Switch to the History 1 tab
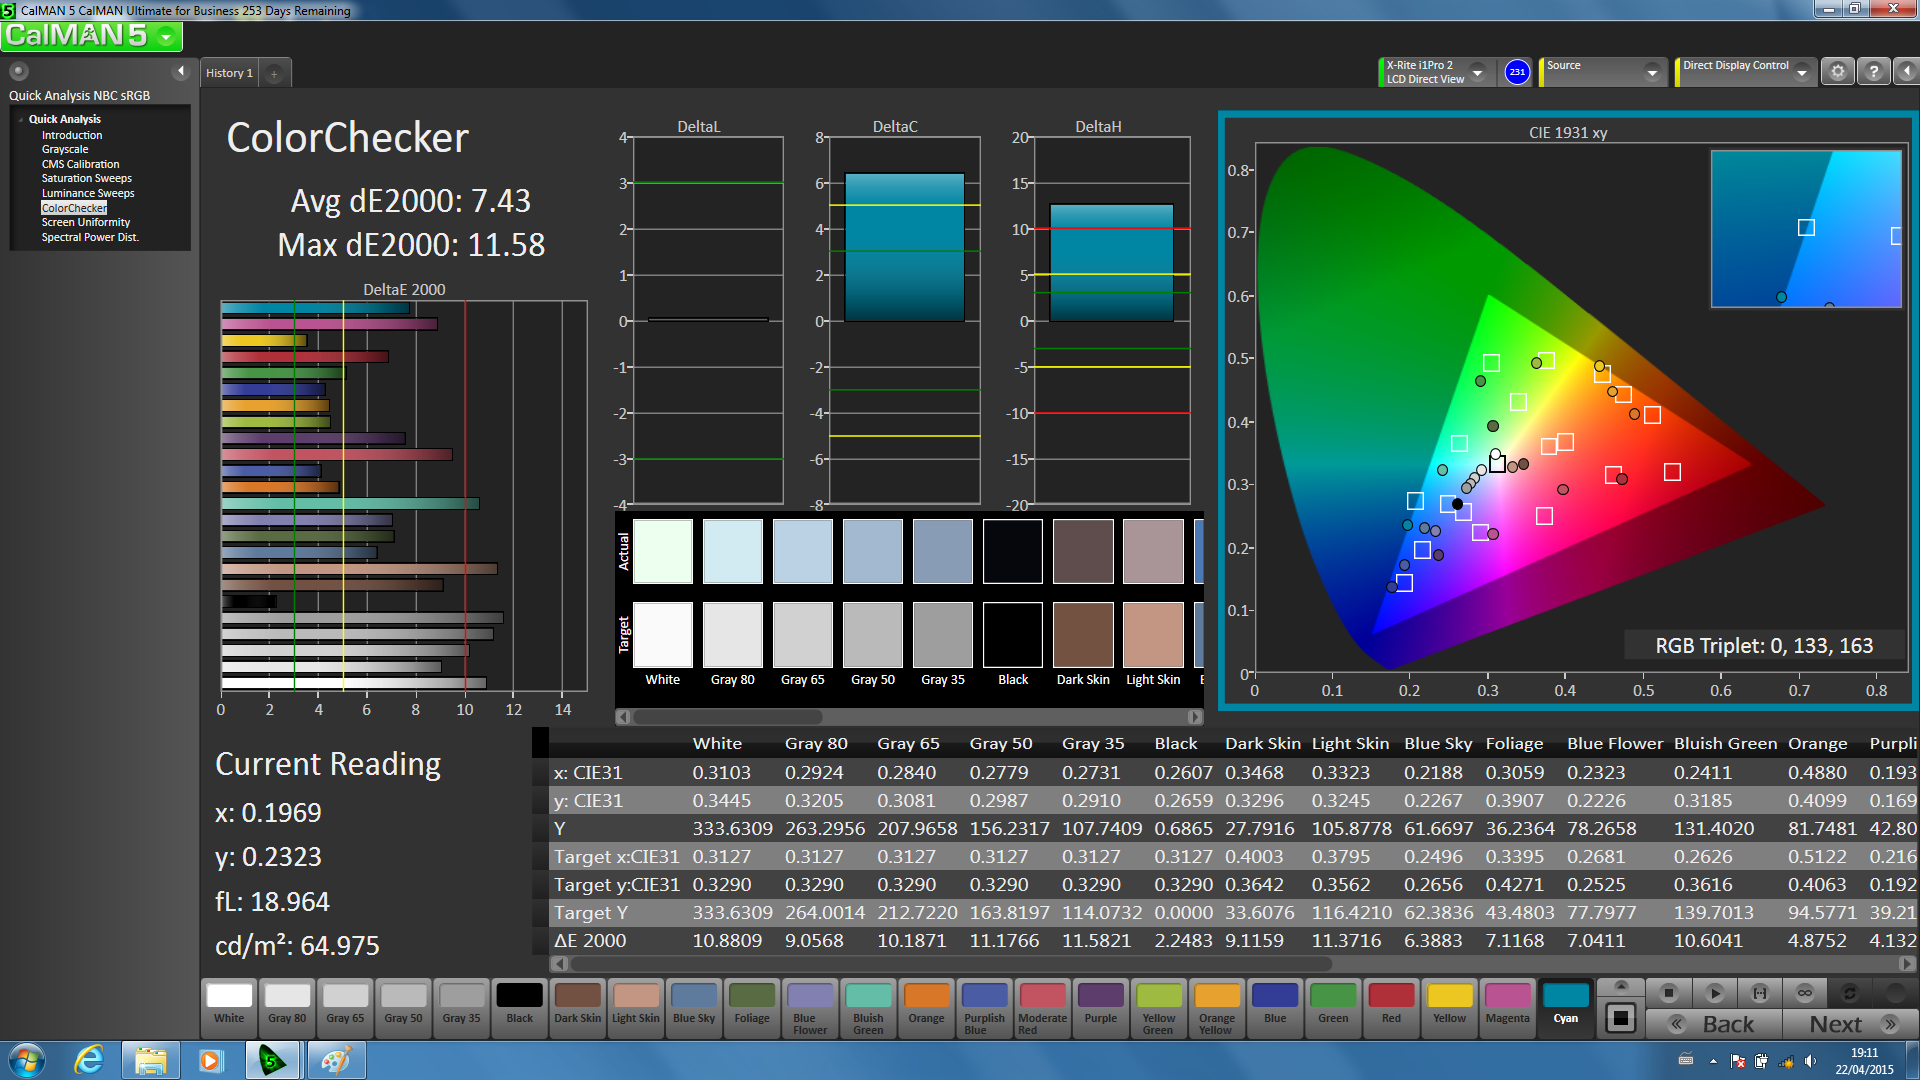 click(x=229, y=73)
